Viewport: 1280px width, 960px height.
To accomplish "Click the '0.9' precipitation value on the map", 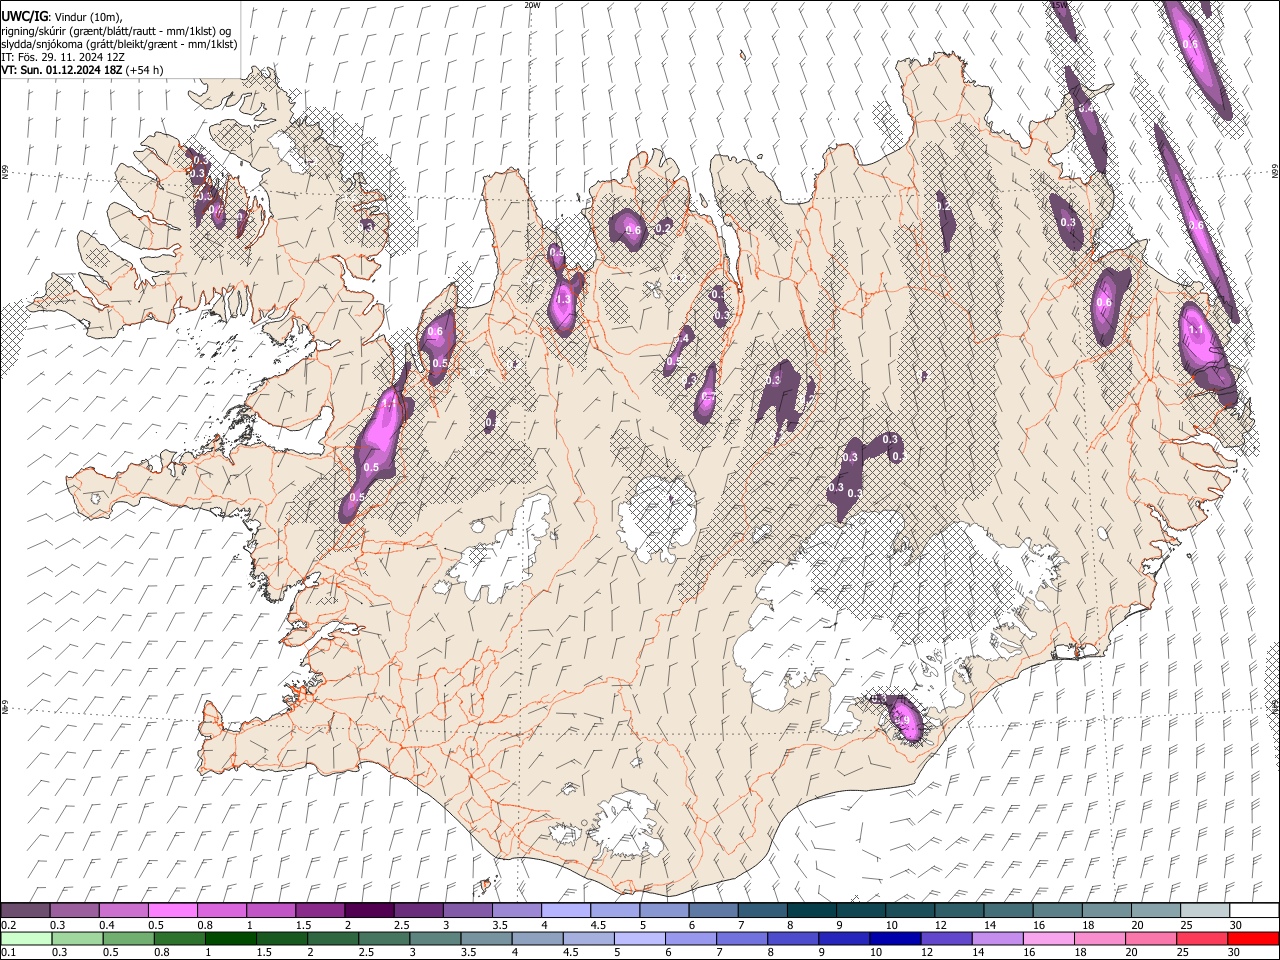I will [903, 720].
